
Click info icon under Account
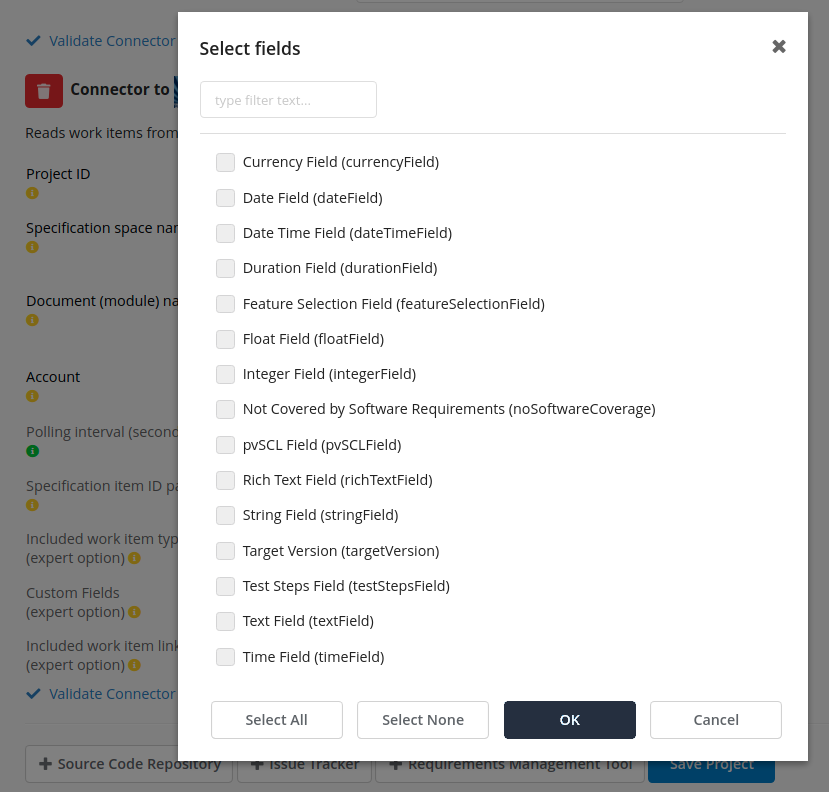(32, 396)
